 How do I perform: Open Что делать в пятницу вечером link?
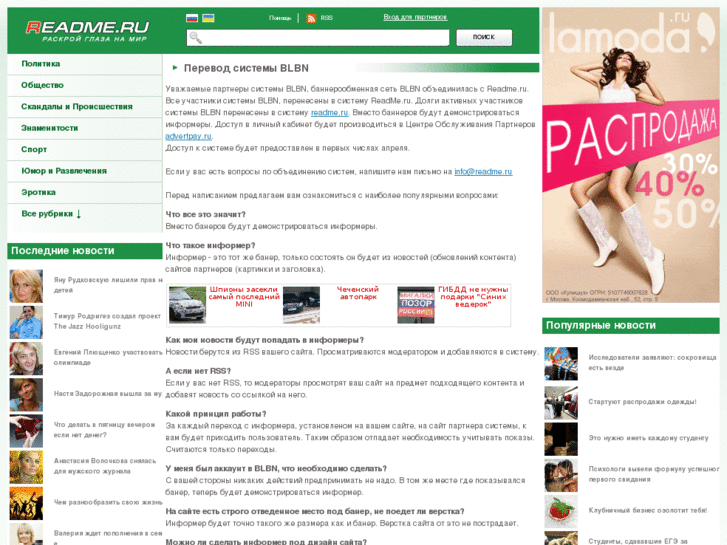[x=104, y=430]
